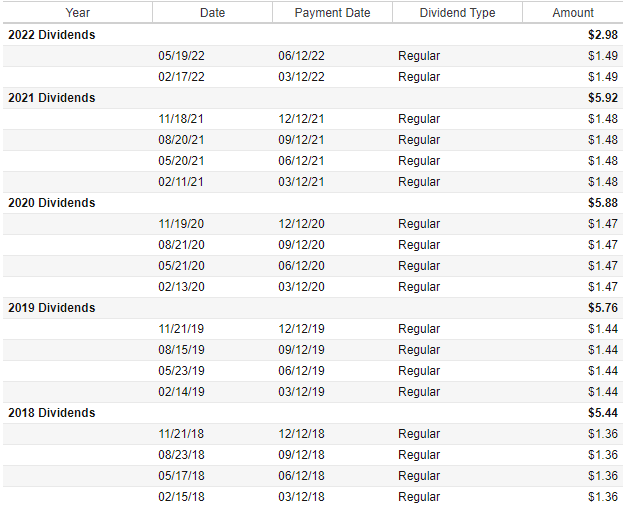Click the $5.76 total for 2019
633x507 pixels.
pyautogui.click(x=603, y=308)
